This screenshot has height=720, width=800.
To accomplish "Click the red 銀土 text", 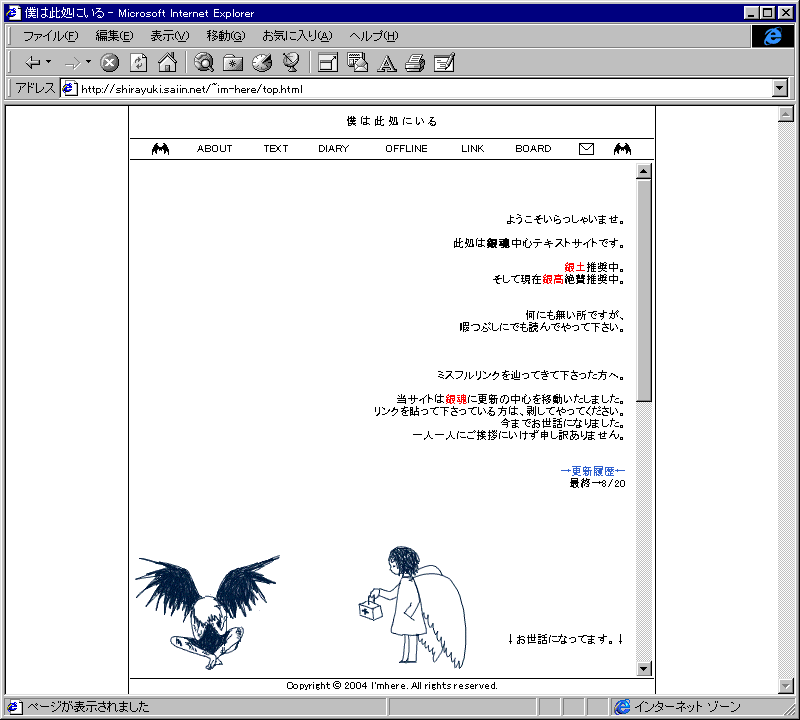I will tap(574, 267).
